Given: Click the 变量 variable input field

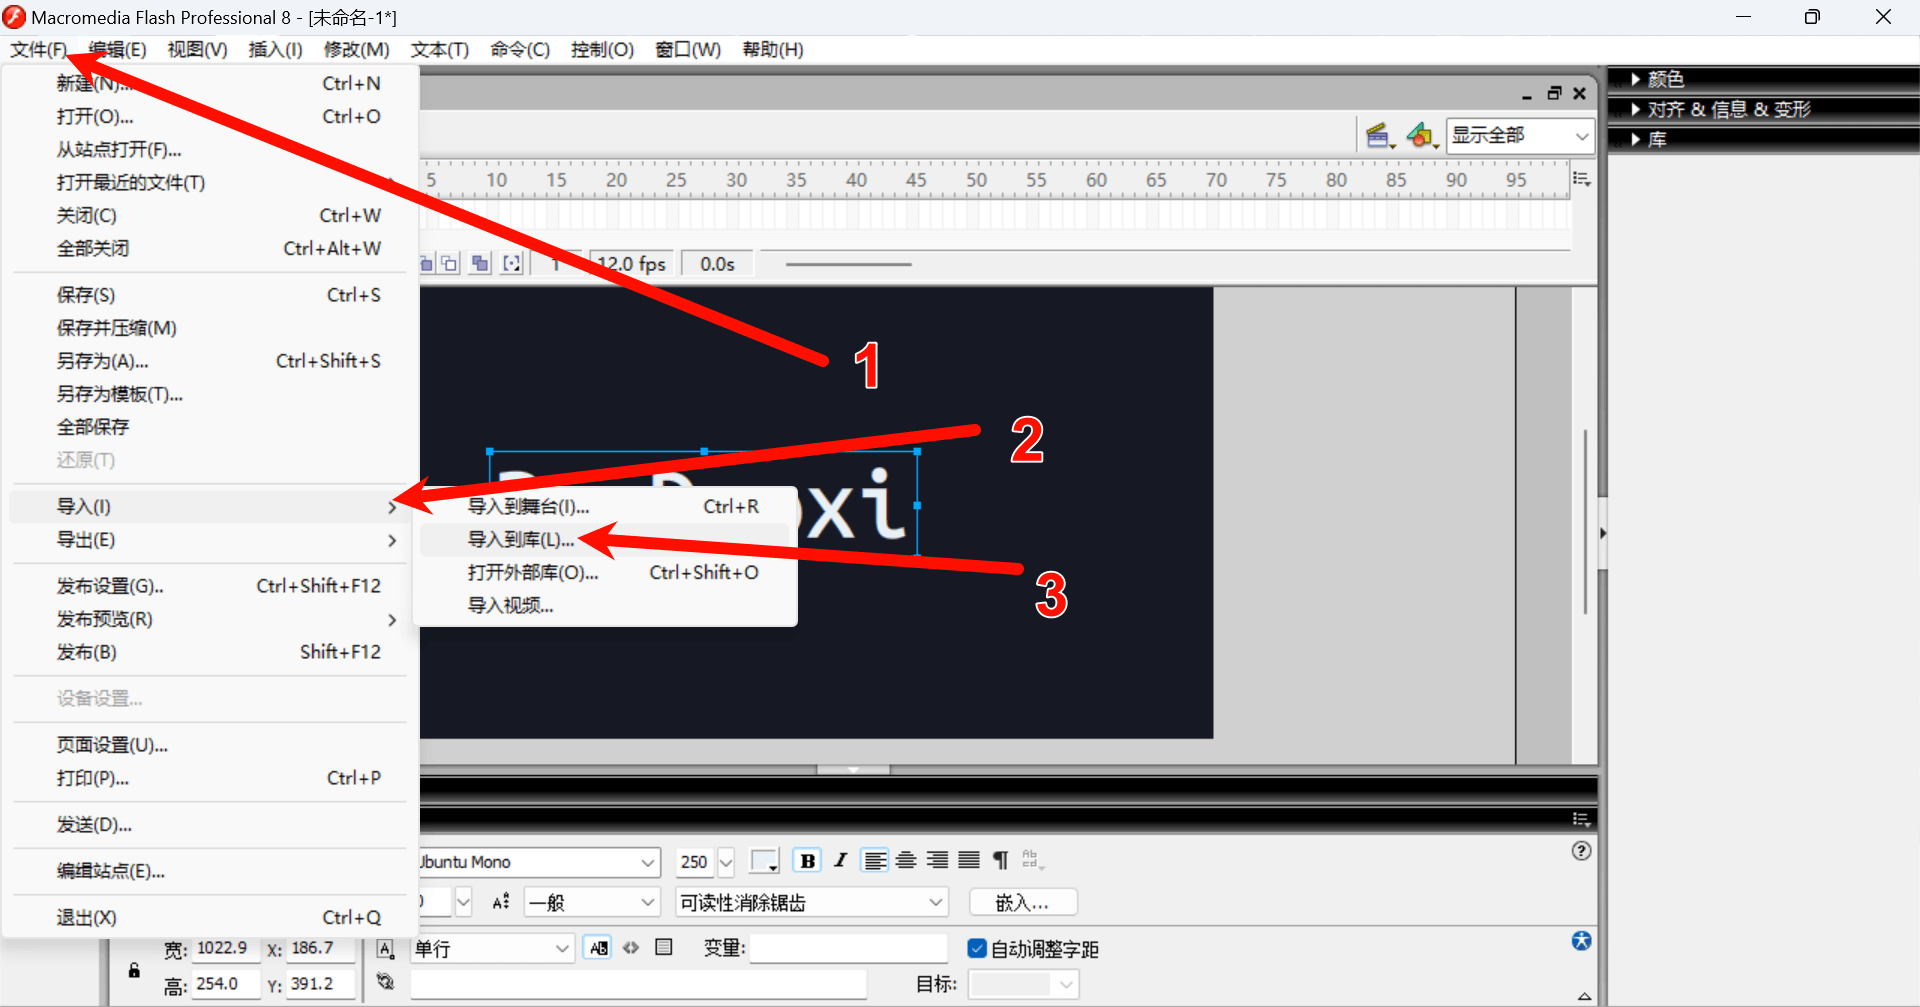Looking at the screenshot, I should (x=849, y=948).
